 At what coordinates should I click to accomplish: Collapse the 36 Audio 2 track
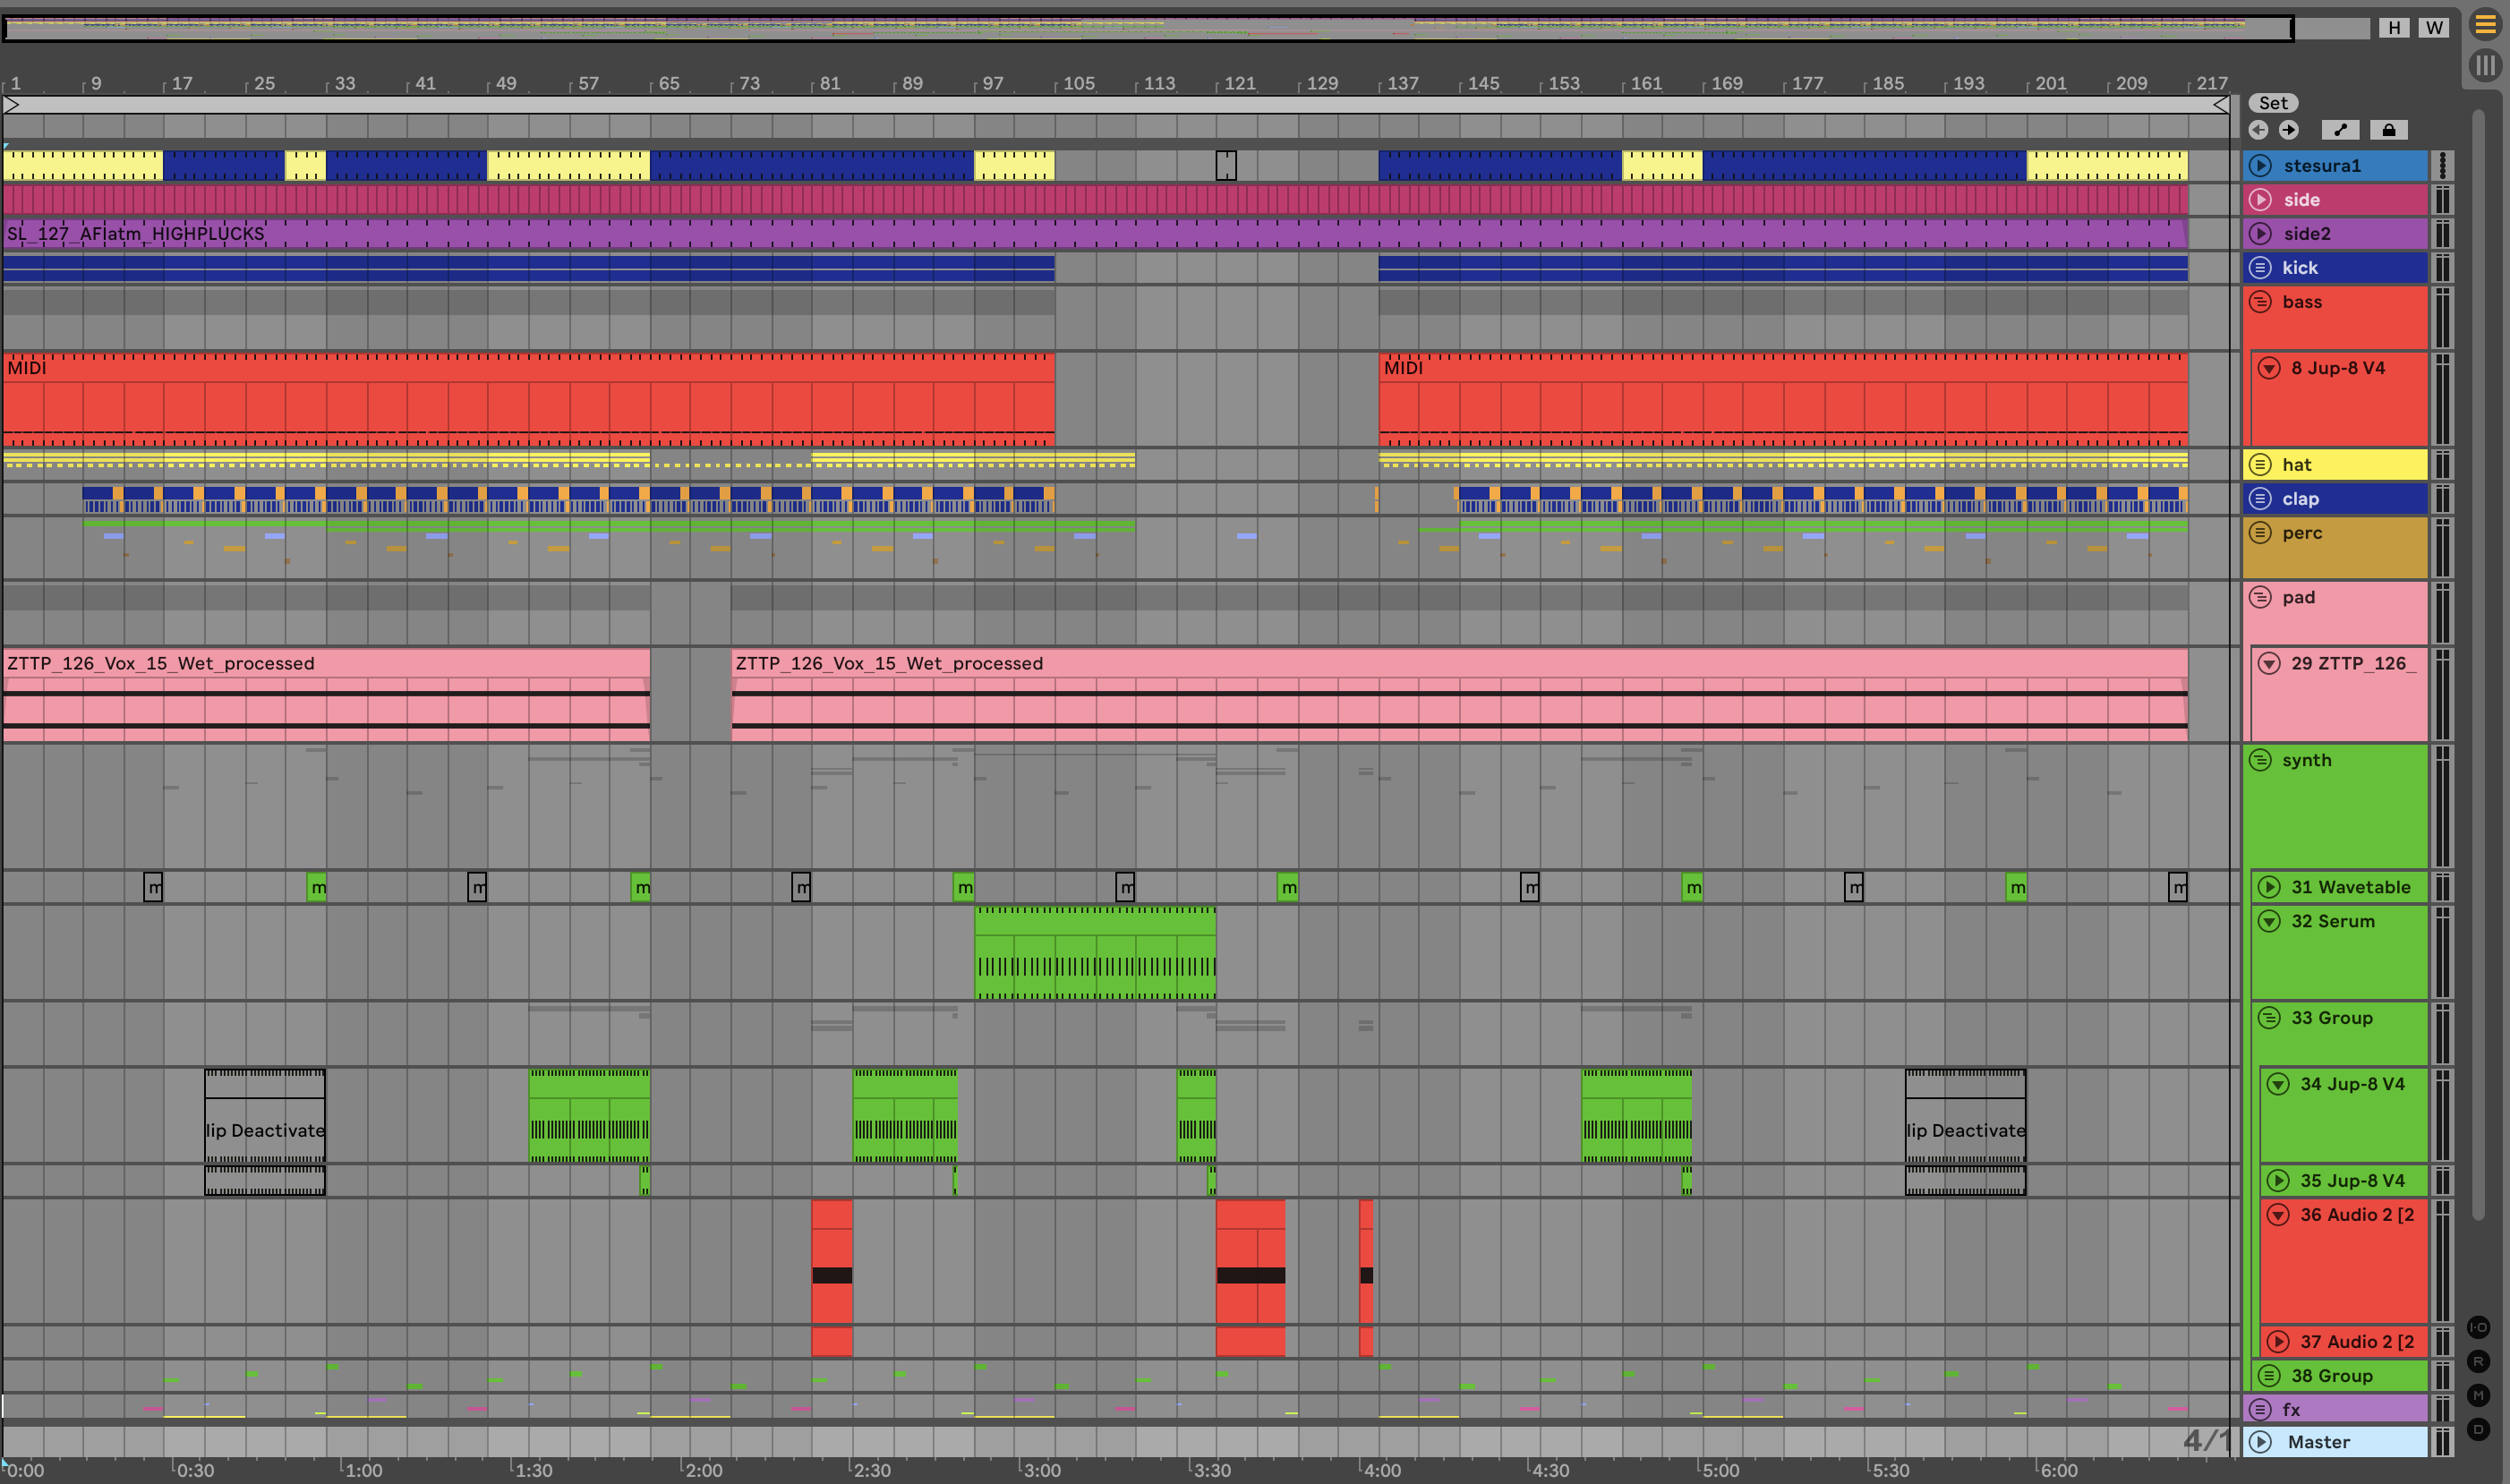pyautogui.click(x=2278, y=1215)
